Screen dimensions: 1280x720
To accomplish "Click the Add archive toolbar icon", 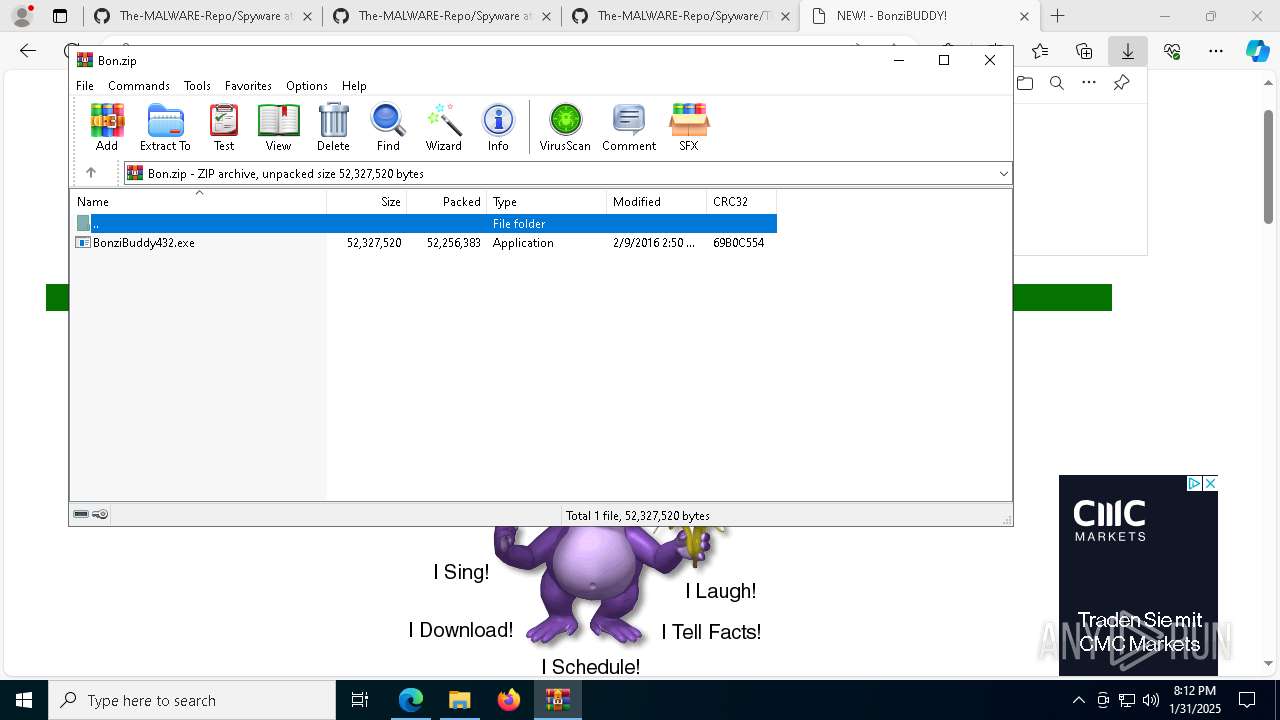I will (107, 127).
